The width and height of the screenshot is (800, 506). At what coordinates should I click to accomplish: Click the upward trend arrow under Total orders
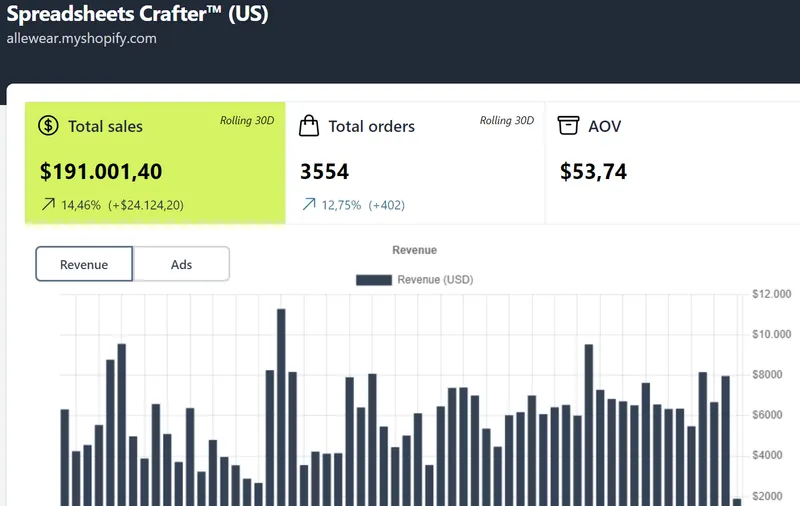click(x=308, y=205)
